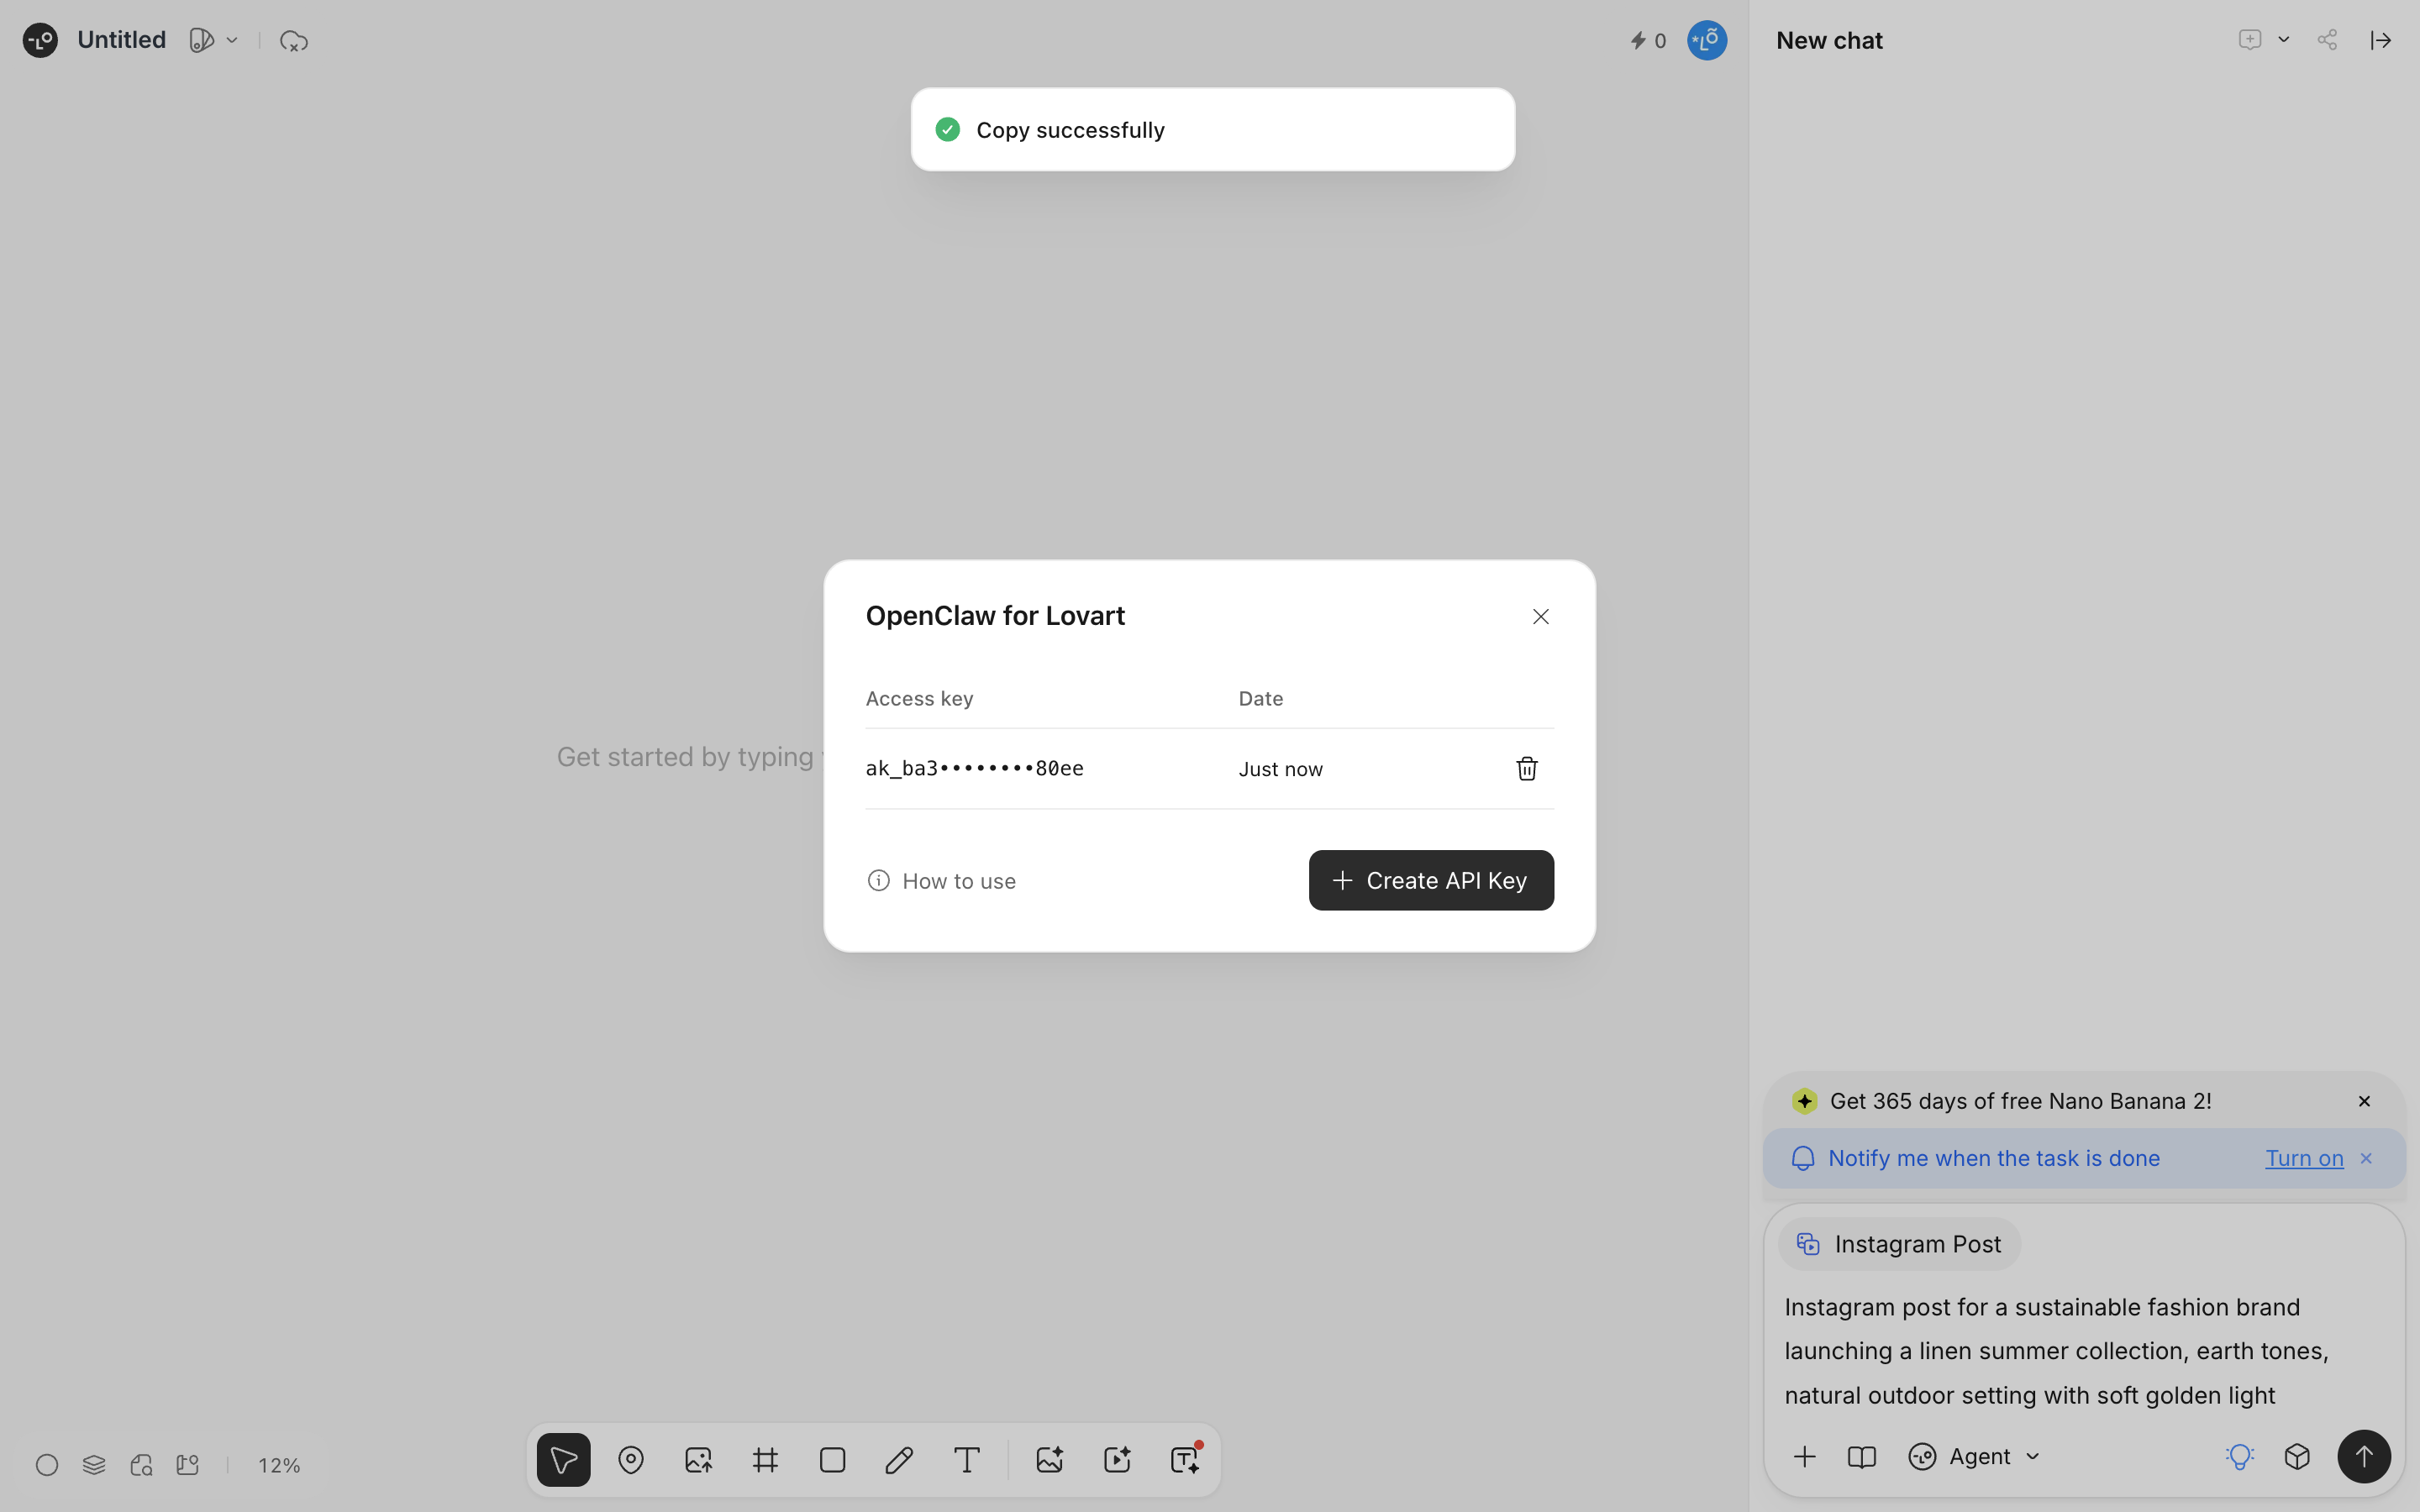Click the bottom-left bar icon beside 12%

188,1465
